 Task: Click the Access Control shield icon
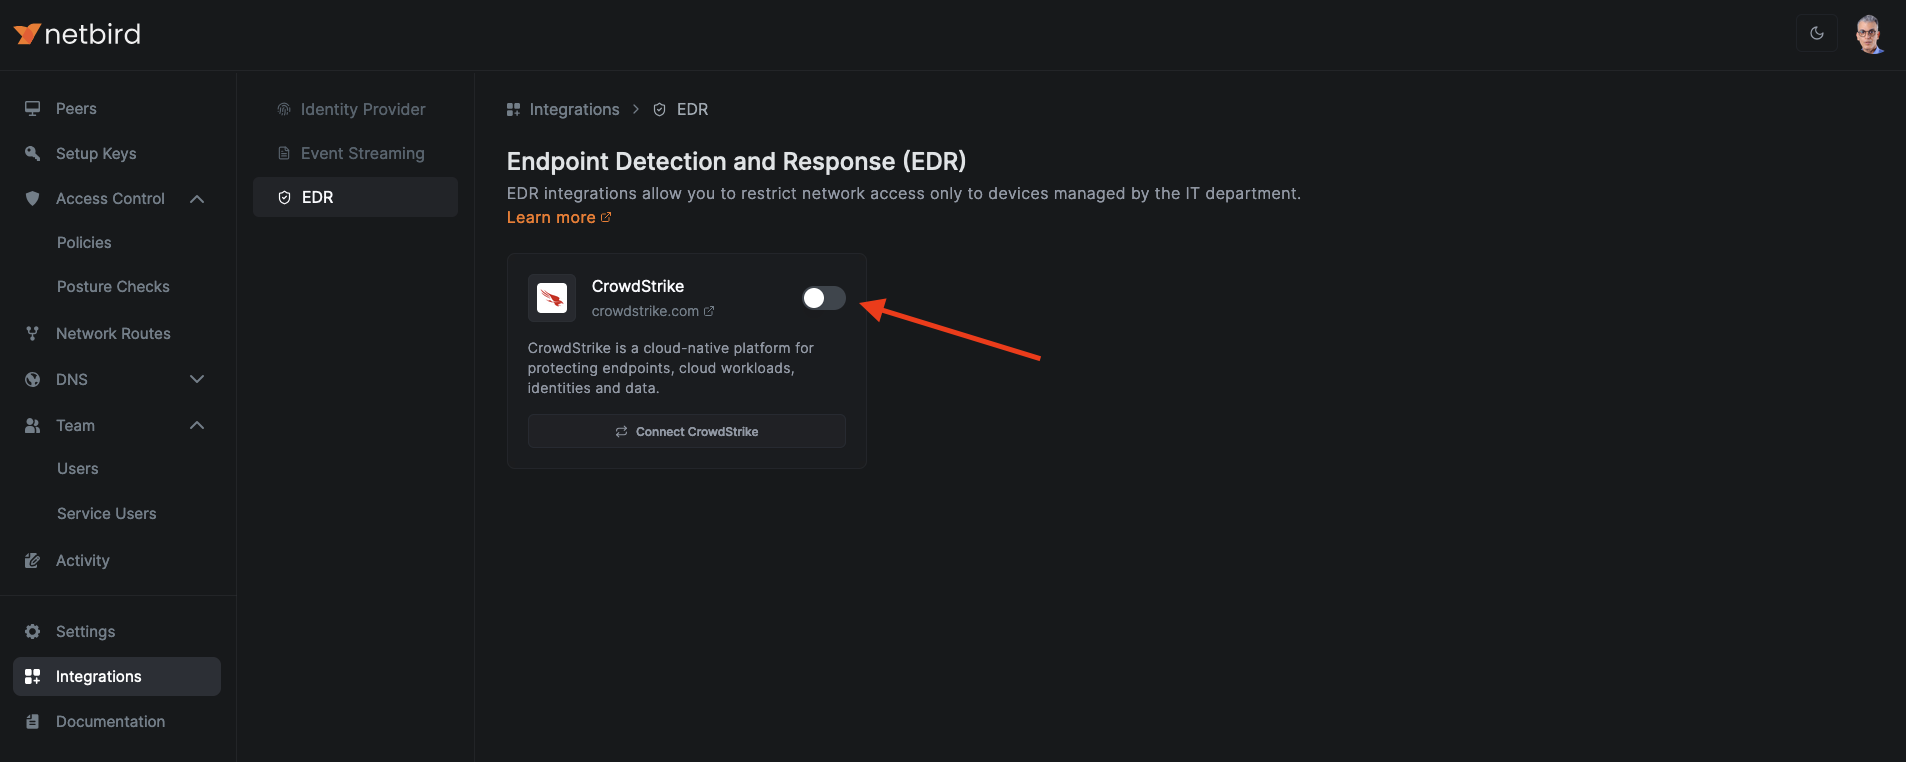pos(33,198)
